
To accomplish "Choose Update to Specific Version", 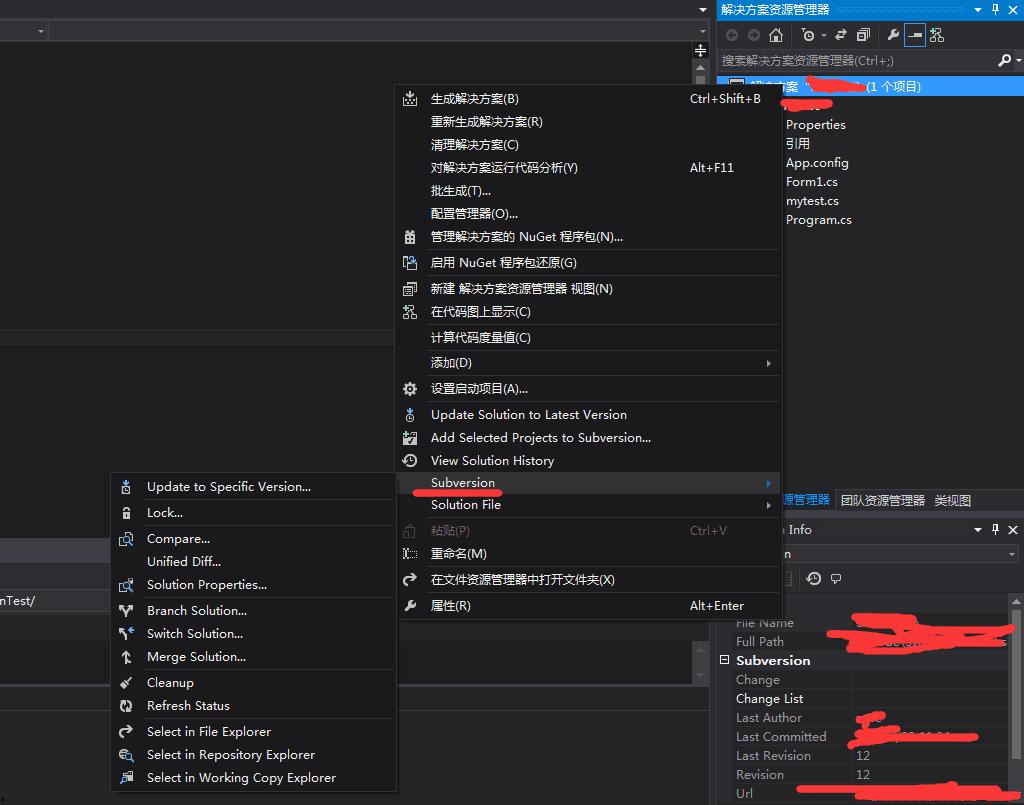I will [x=229, y=487].
